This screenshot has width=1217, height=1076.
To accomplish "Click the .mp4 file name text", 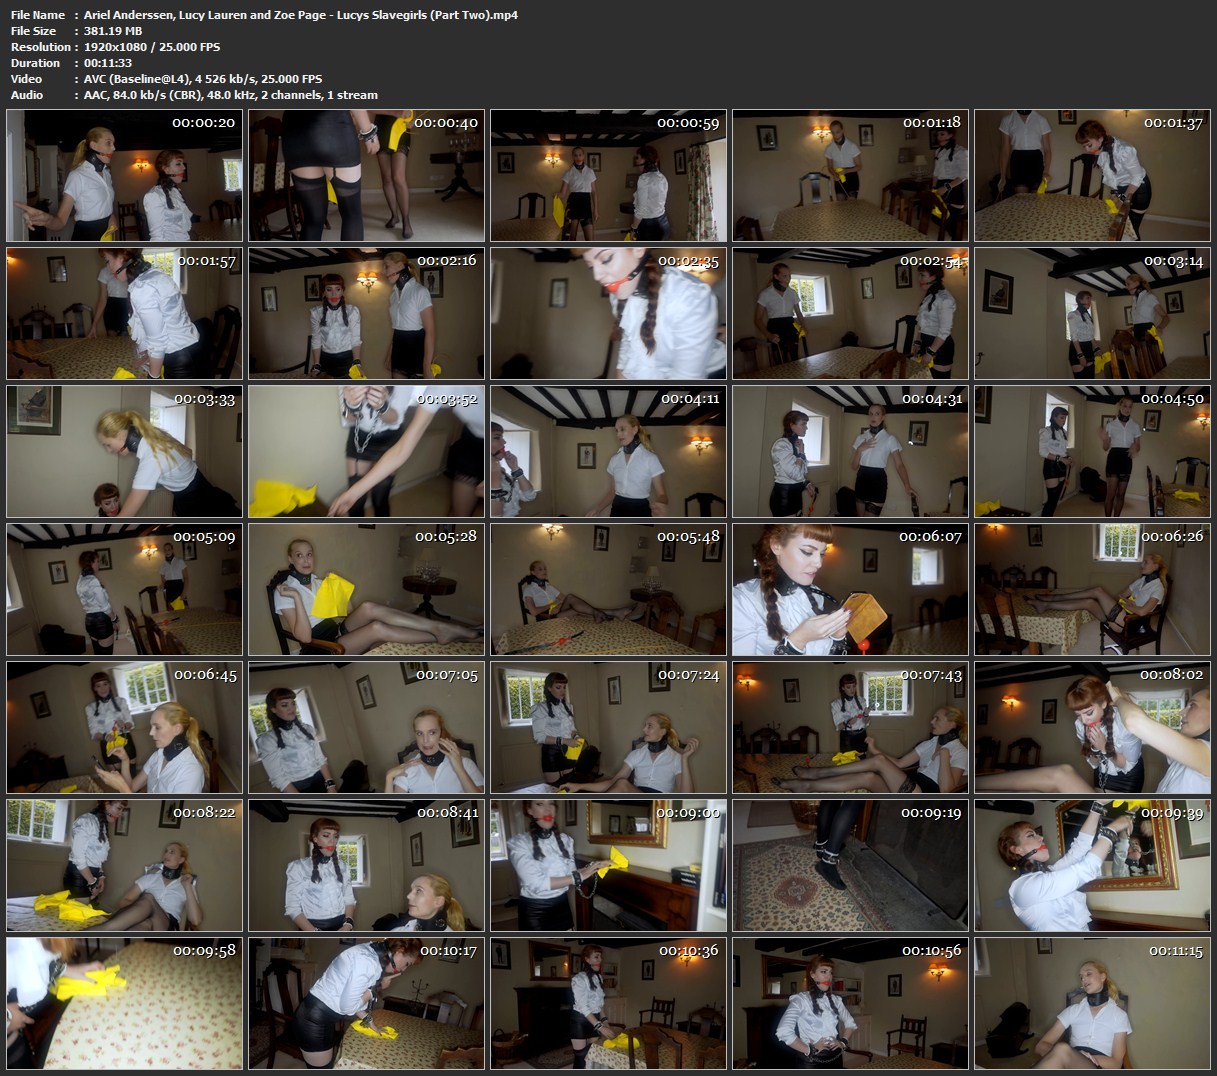I will click(301, 15).
